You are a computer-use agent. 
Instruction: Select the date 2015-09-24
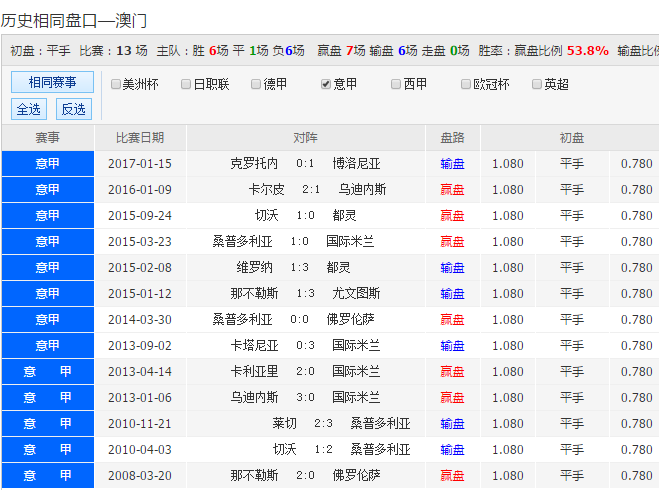(140, 216)
